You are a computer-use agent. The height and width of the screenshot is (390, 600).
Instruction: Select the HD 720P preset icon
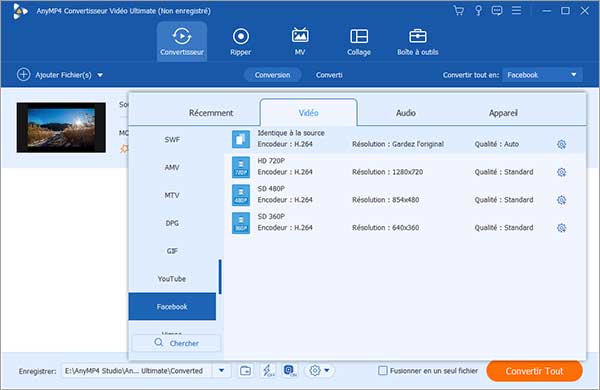[x=241, y=167]
